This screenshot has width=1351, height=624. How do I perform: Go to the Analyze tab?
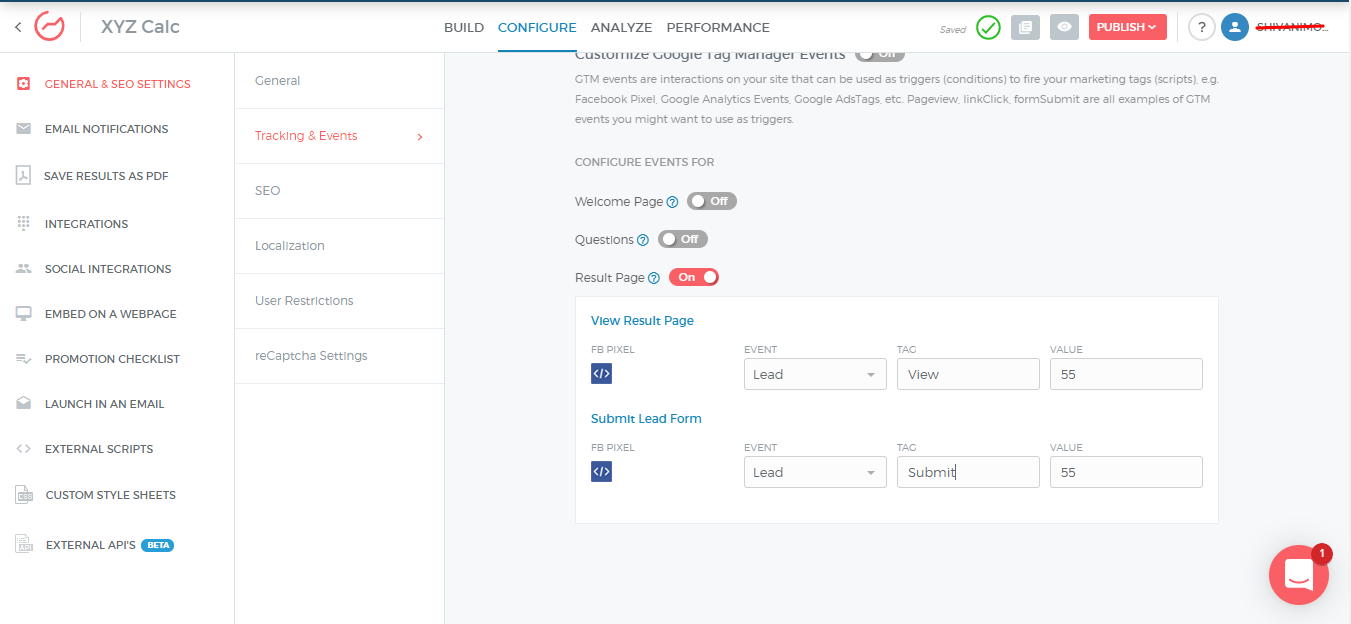621,28
